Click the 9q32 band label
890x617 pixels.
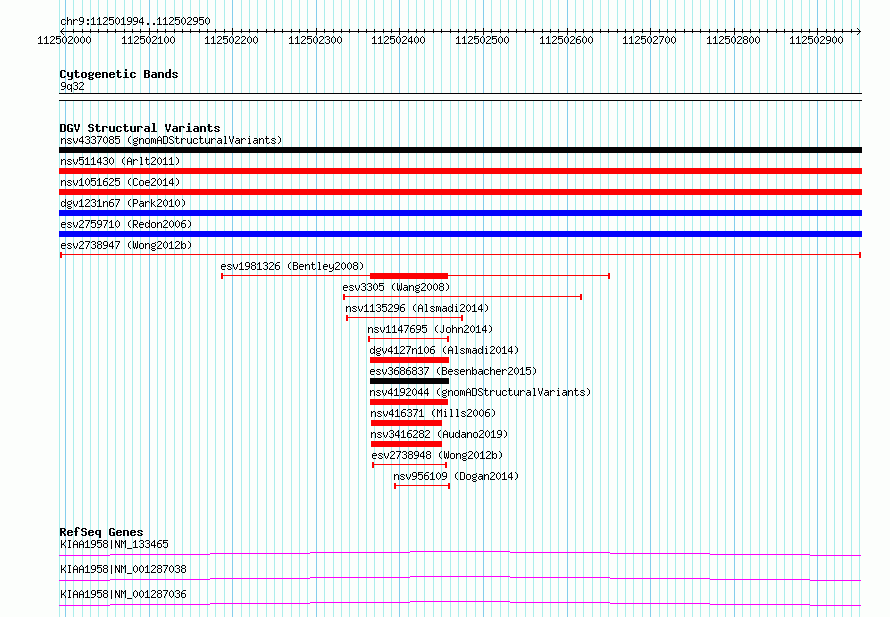72,86
